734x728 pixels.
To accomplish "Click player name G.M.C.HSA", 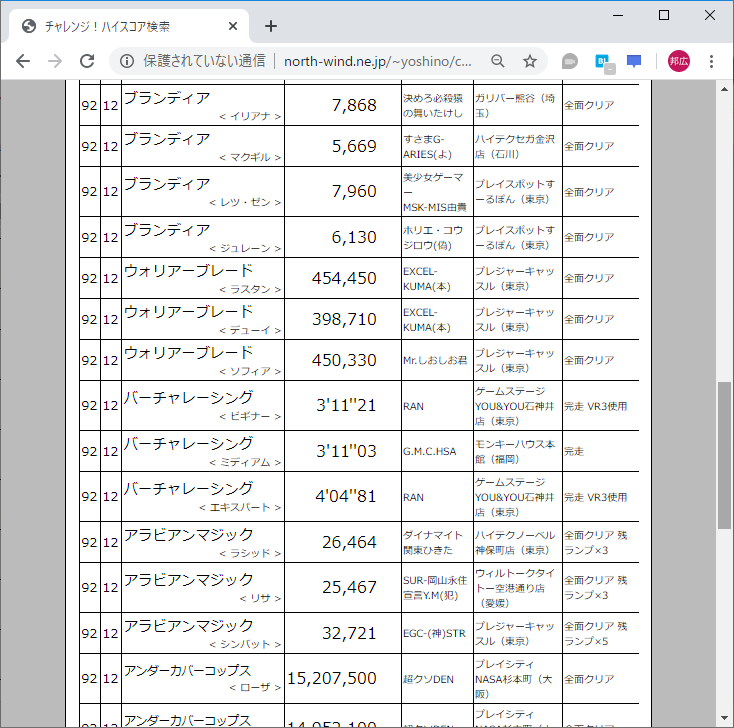I will [429, 451].
